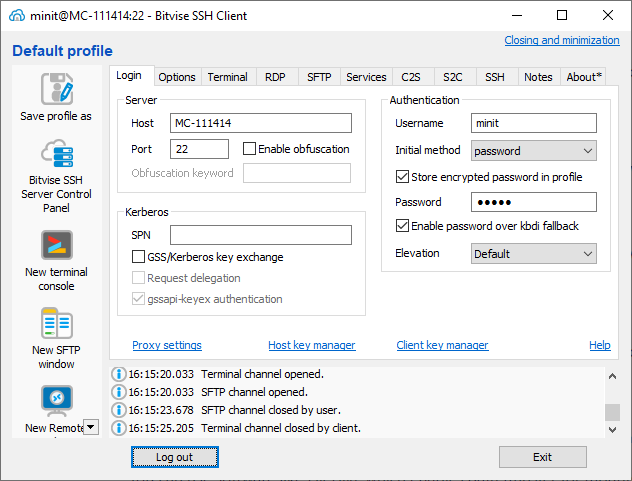Toggle Store encrypted password in profile
This screenshot has height=481, width=632.
(x=402, y=177)
